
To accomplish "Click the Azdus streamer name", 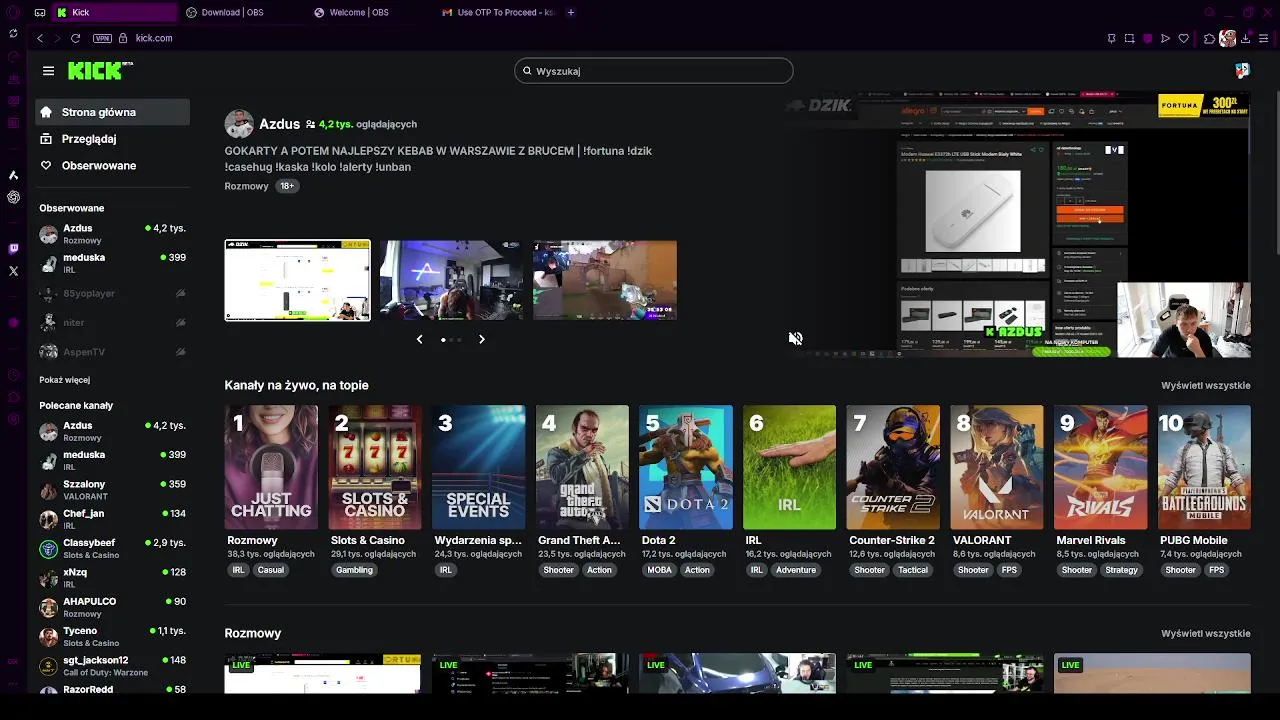I will click(279, 124).
